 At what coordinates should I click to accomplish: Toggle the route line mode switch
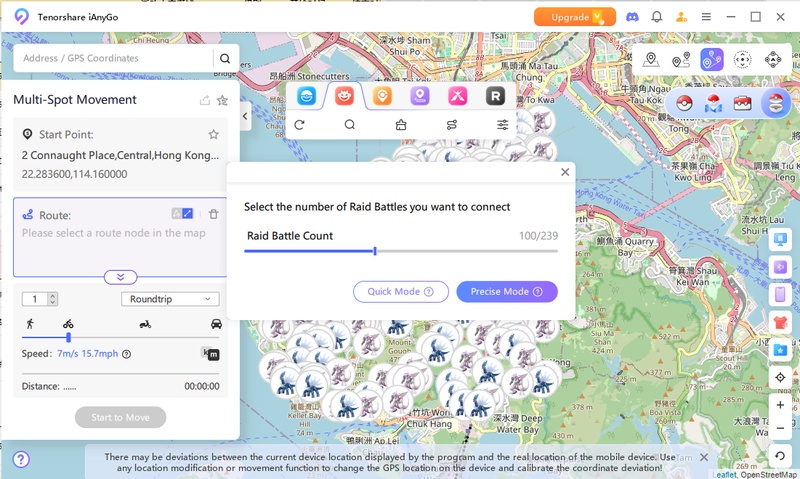pyautogui.click(x=182, y=214)
